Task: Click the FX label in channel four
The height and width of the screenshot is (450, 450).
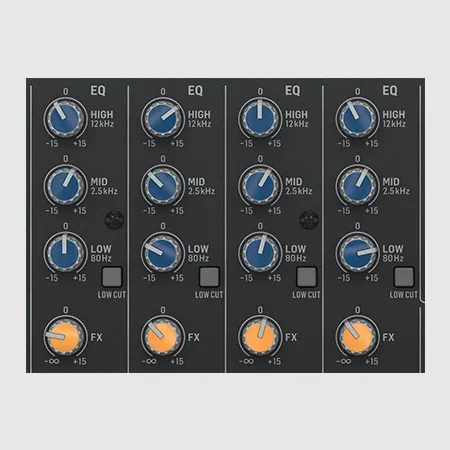Action: [389, 337]
